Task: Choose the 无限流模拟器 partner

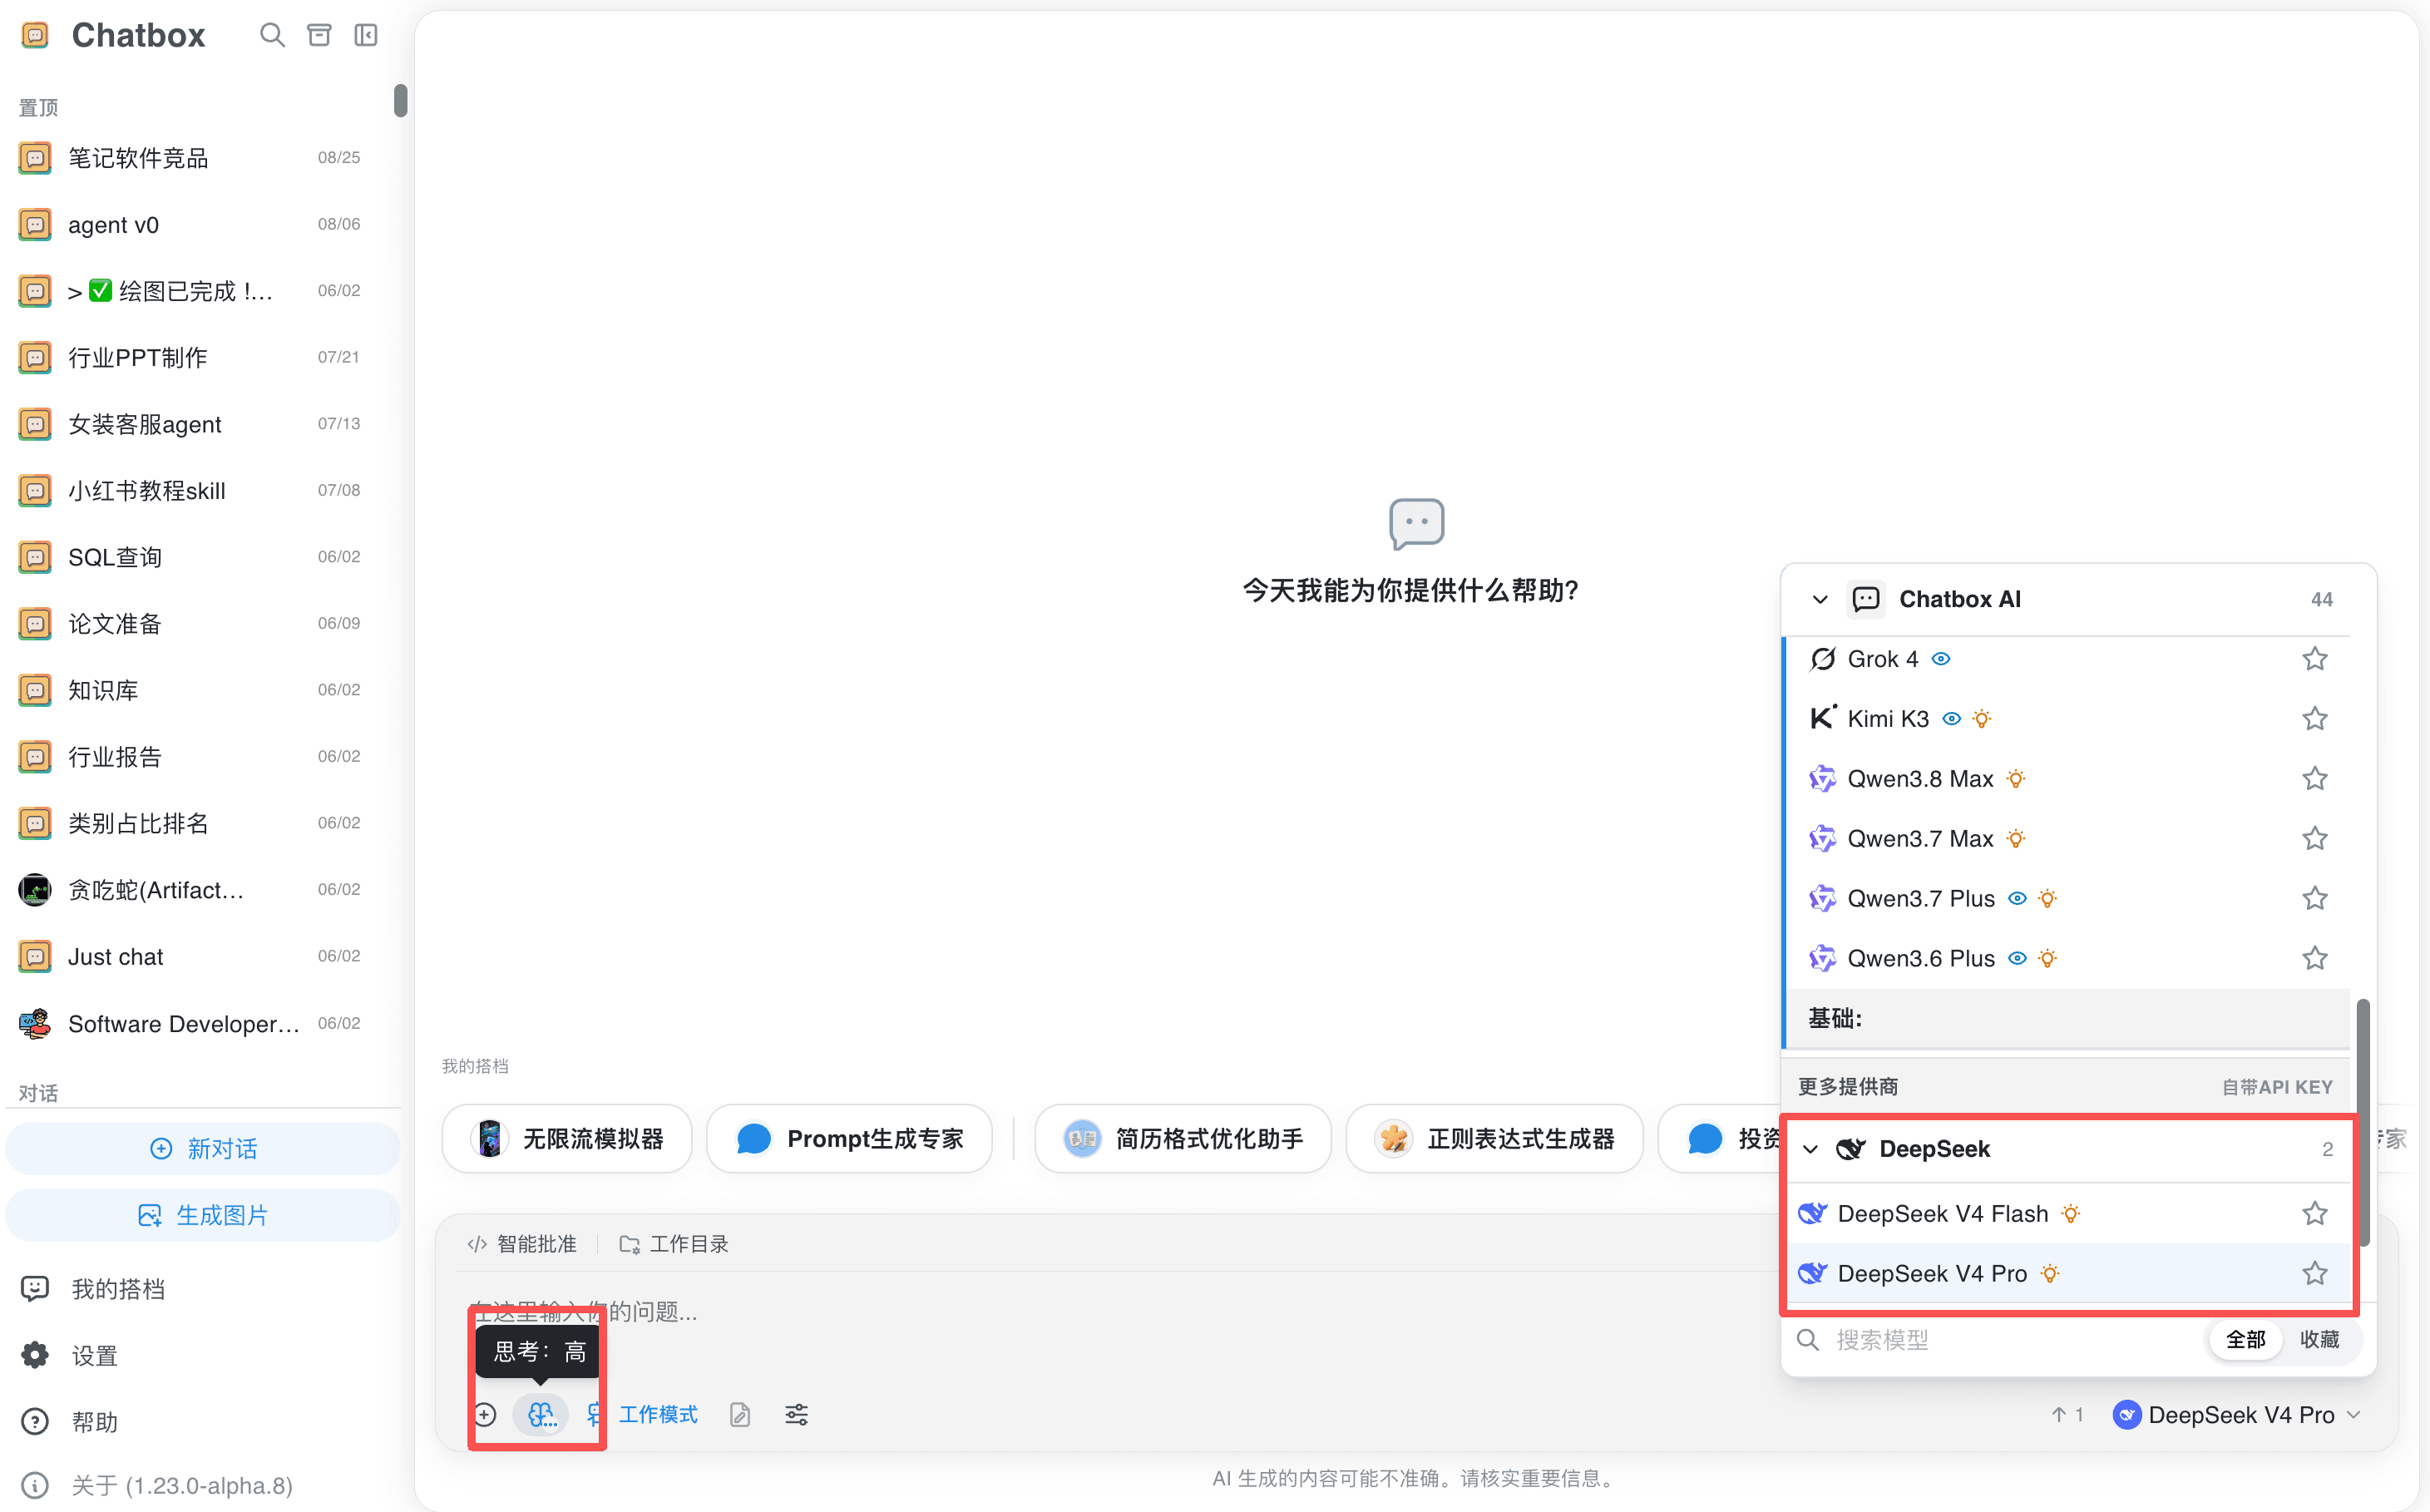Action: [x=567, y=1138]
